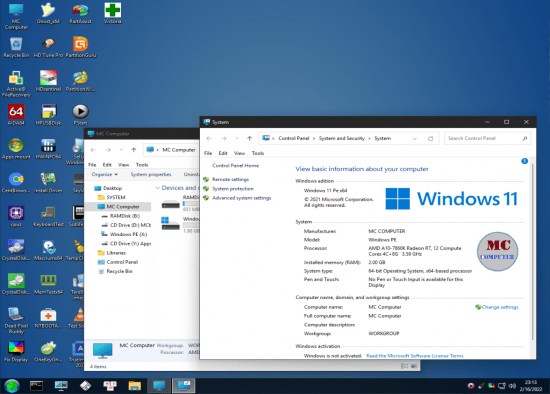The height and width of the screenshot is (394, 550).
Task: Open Apps mount desktop icon
Action: point(16,149)
